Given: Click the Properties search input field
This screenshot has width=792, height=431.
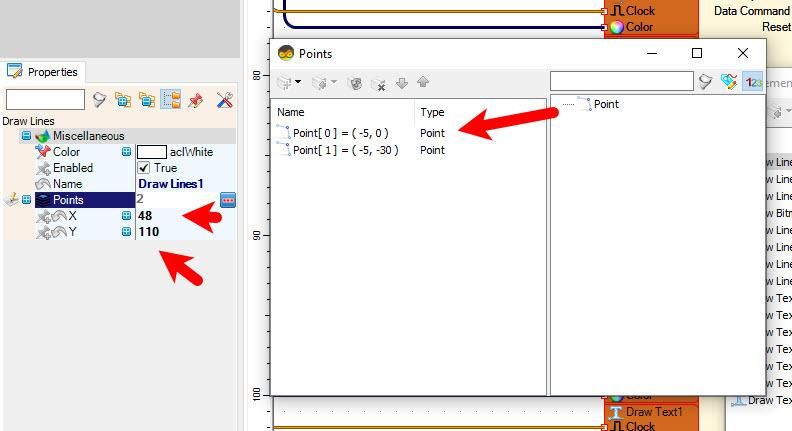Looking at the screenshot, I should [45, 100].
